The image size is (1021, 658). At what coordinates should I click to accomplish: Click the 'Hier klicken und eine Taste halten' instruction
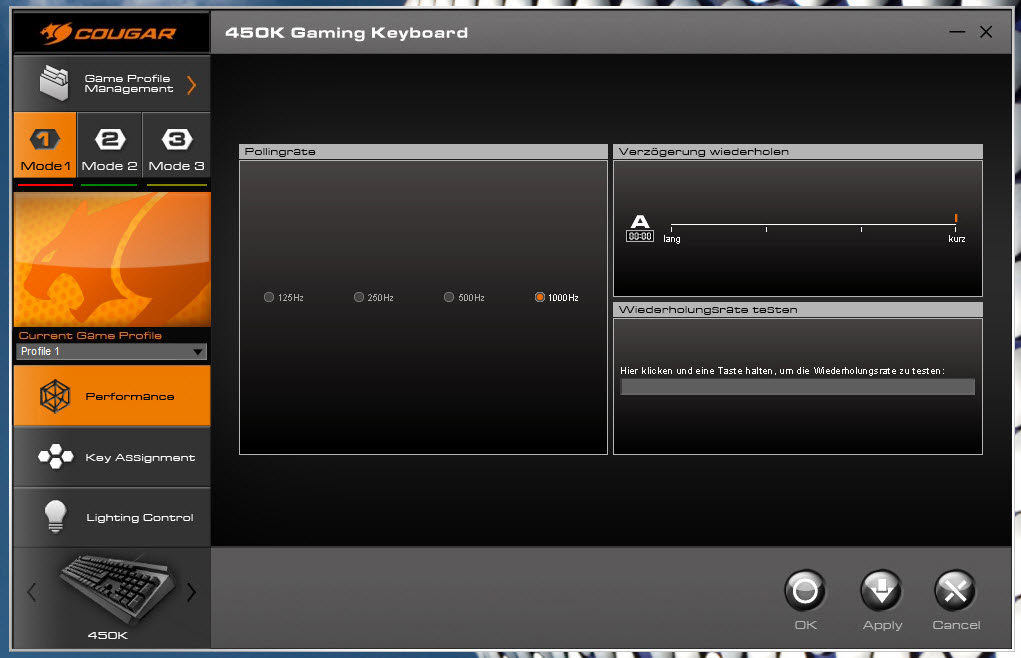782,371
